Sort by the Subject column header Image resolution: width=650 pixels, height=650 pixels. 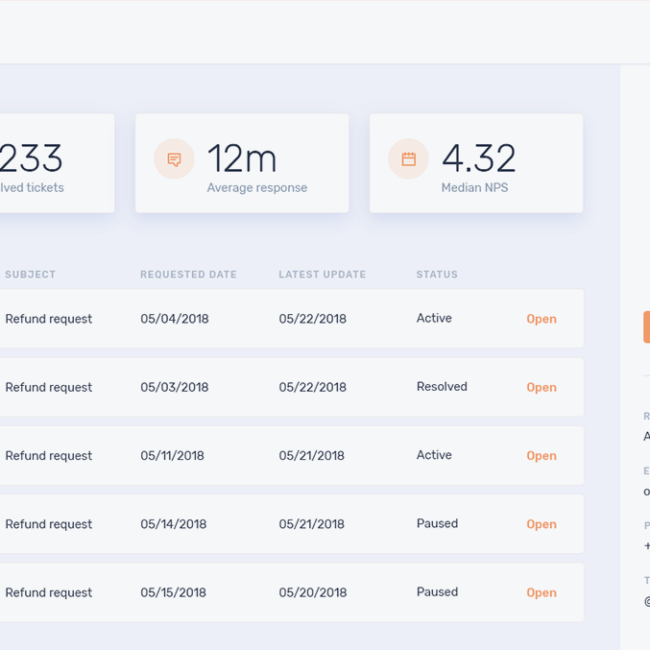tap(30, 274)
